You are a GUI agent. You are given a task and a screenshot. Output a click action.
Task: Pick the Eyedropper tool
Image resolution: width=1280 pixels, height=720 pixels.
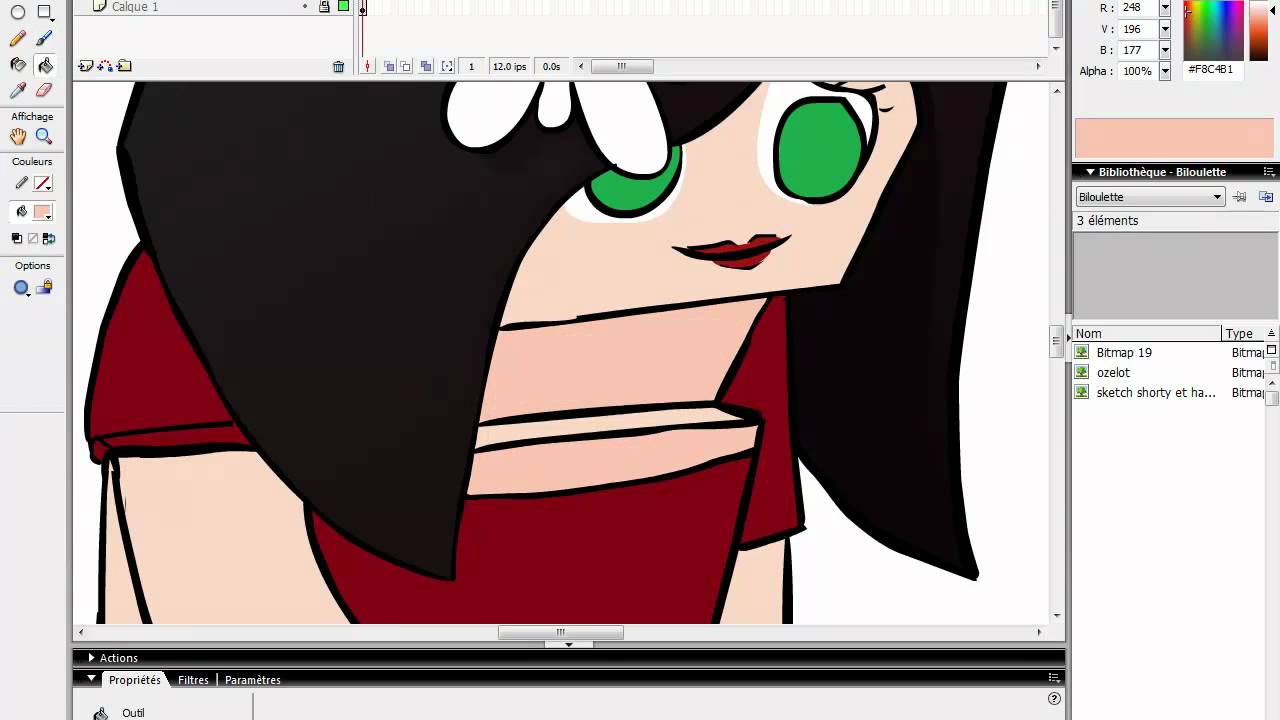18,90
